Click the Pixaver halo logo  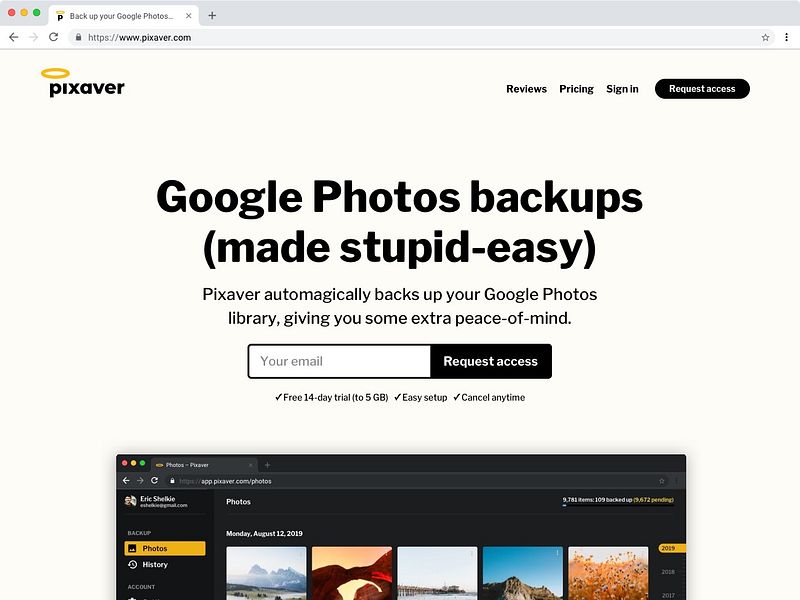coord(83,82)
